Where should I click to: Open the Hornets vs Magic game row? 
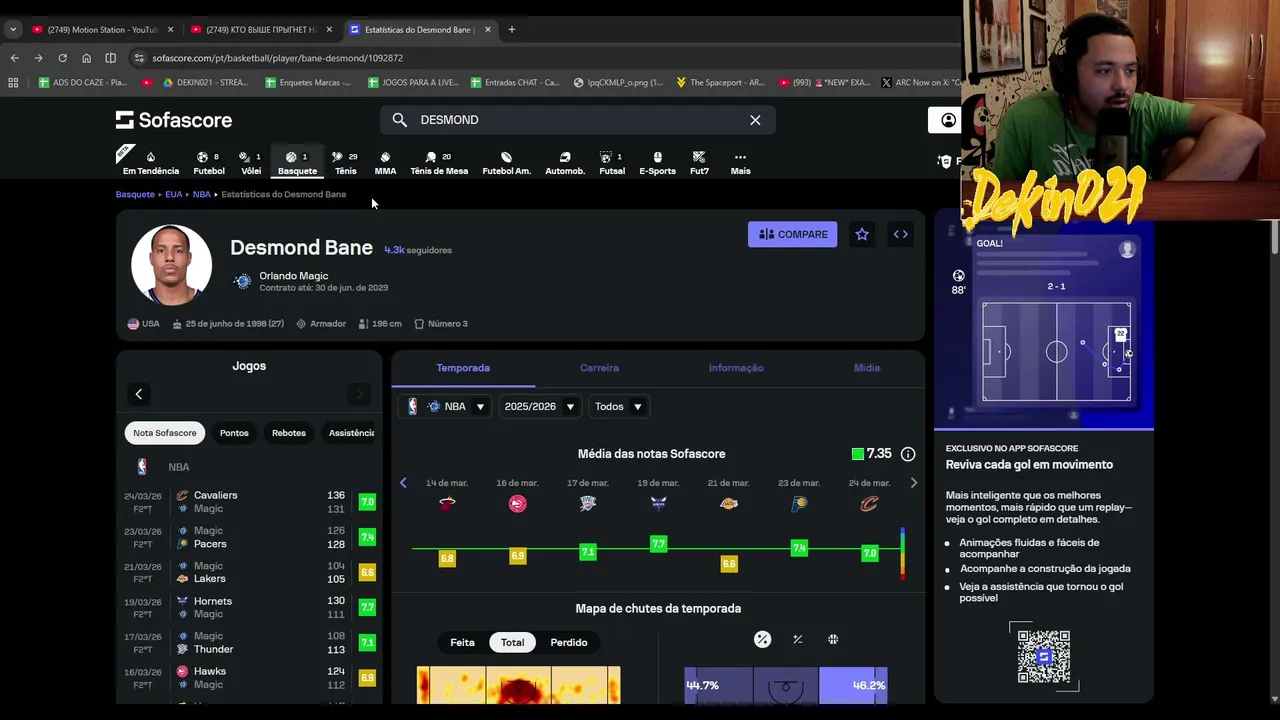pyautogui.click(x=249, y=608)
